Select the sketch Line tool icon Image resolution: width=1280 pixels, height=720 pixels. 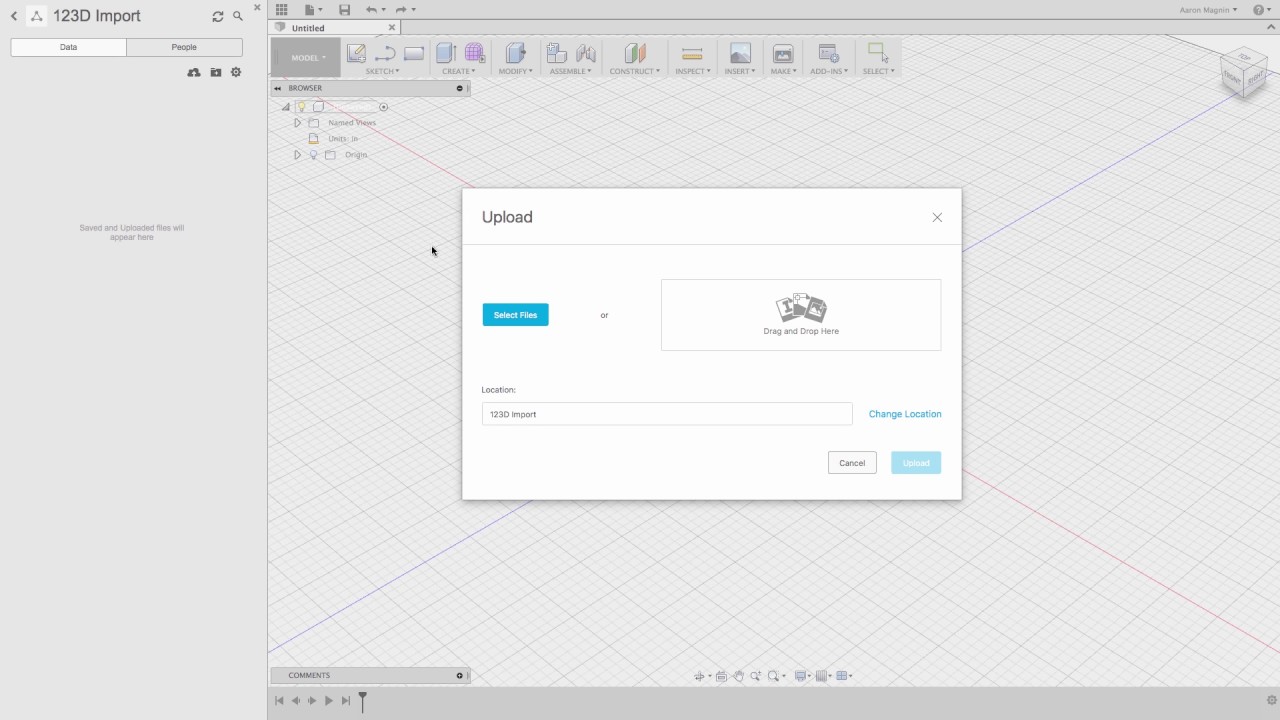click(385, 54)
